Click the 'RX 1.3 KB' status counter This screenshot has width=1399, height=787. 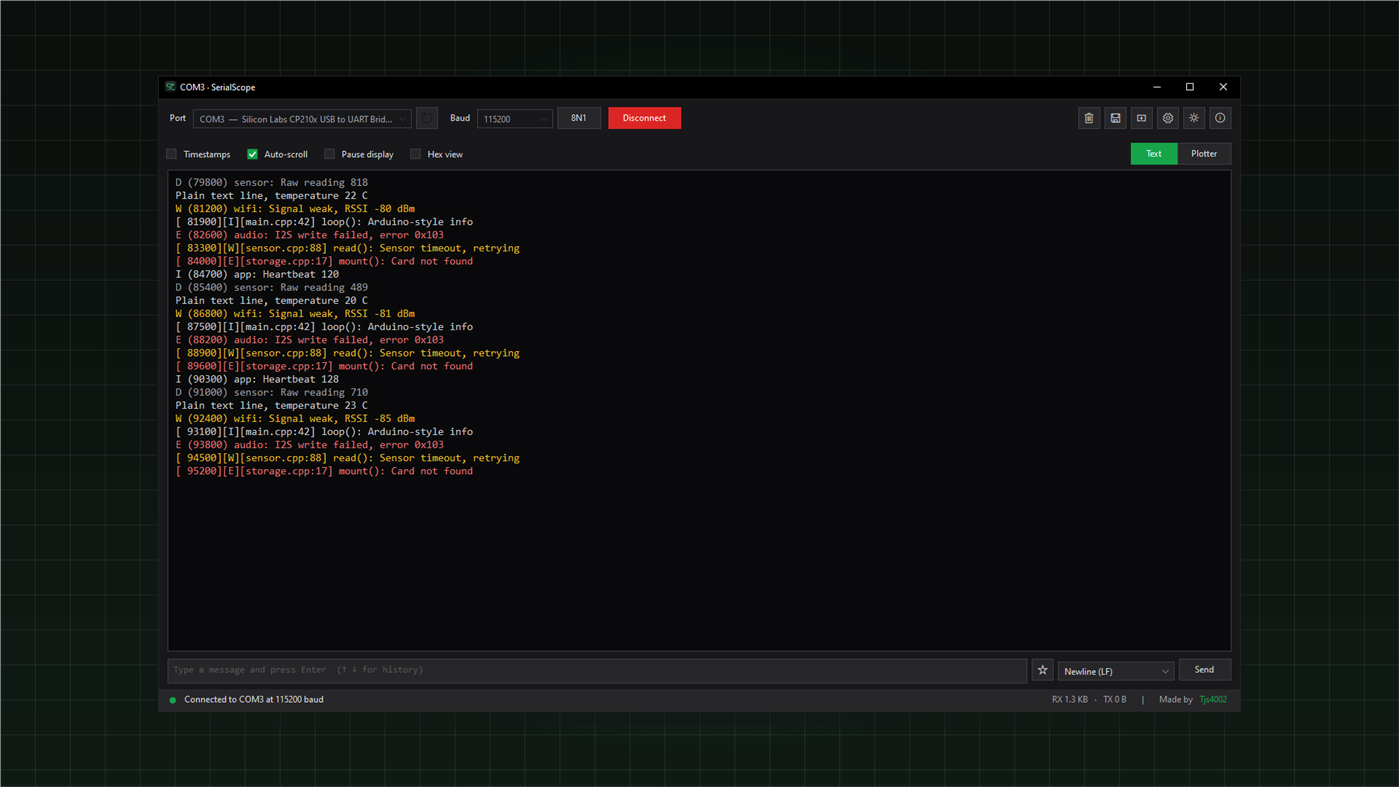point(1069,699)
